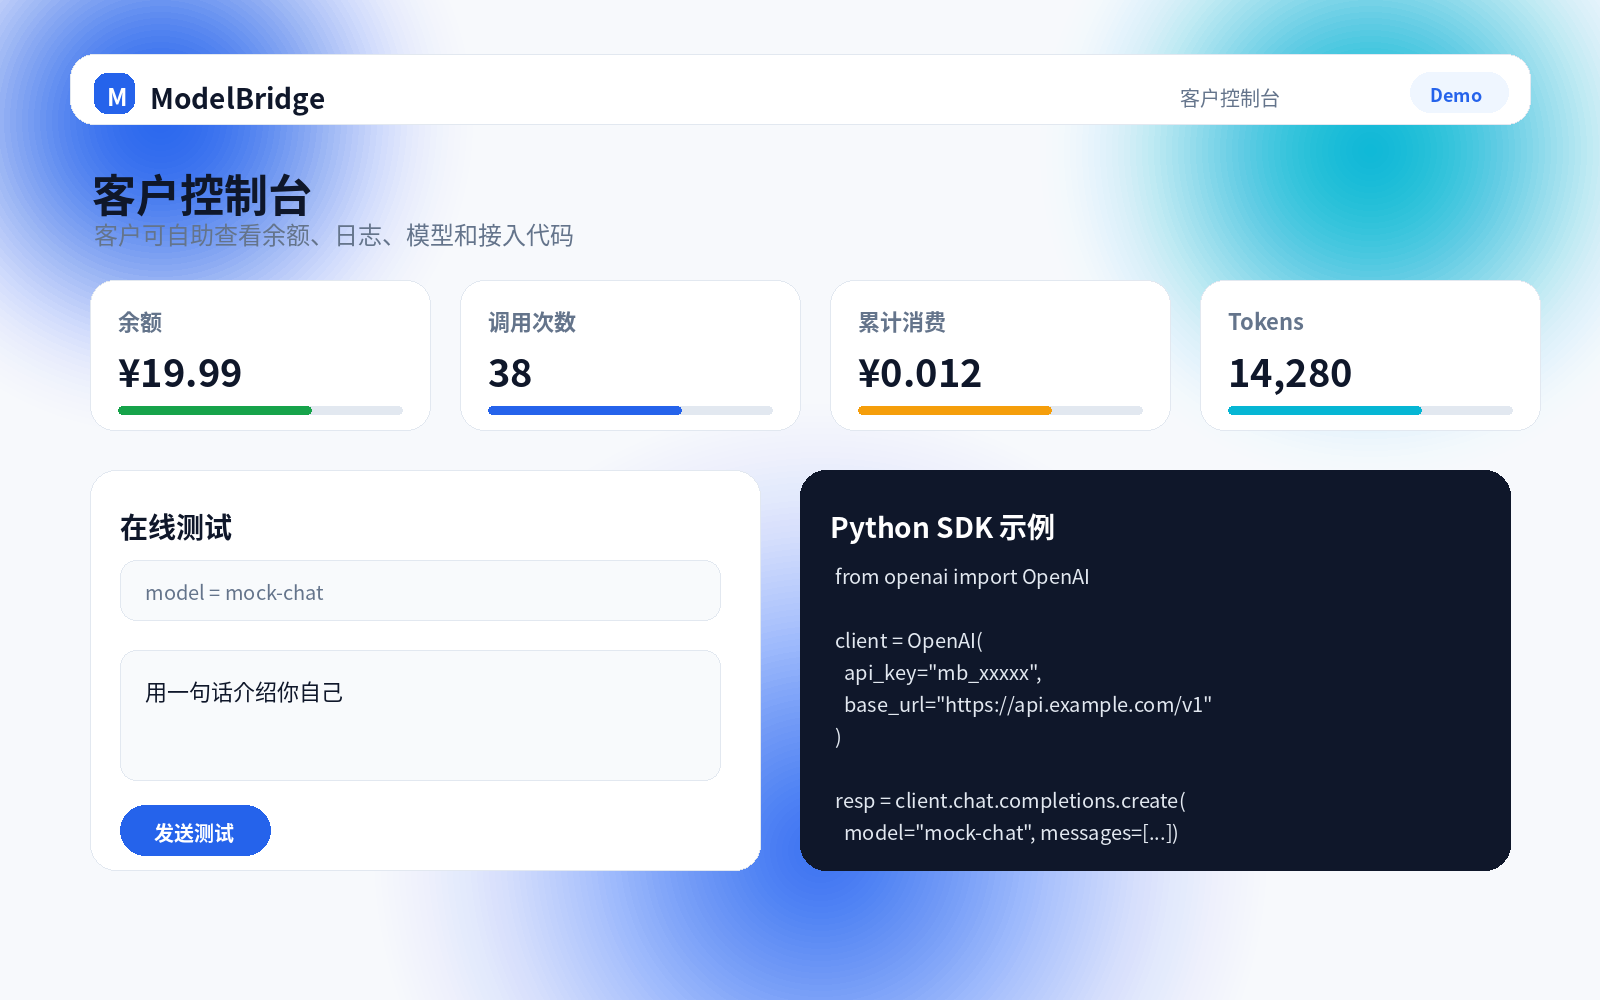The width and height of the screenshot is (1600, 1000).
Task: Select the ¥0.012 total spend value
Action: pos(920,374)
